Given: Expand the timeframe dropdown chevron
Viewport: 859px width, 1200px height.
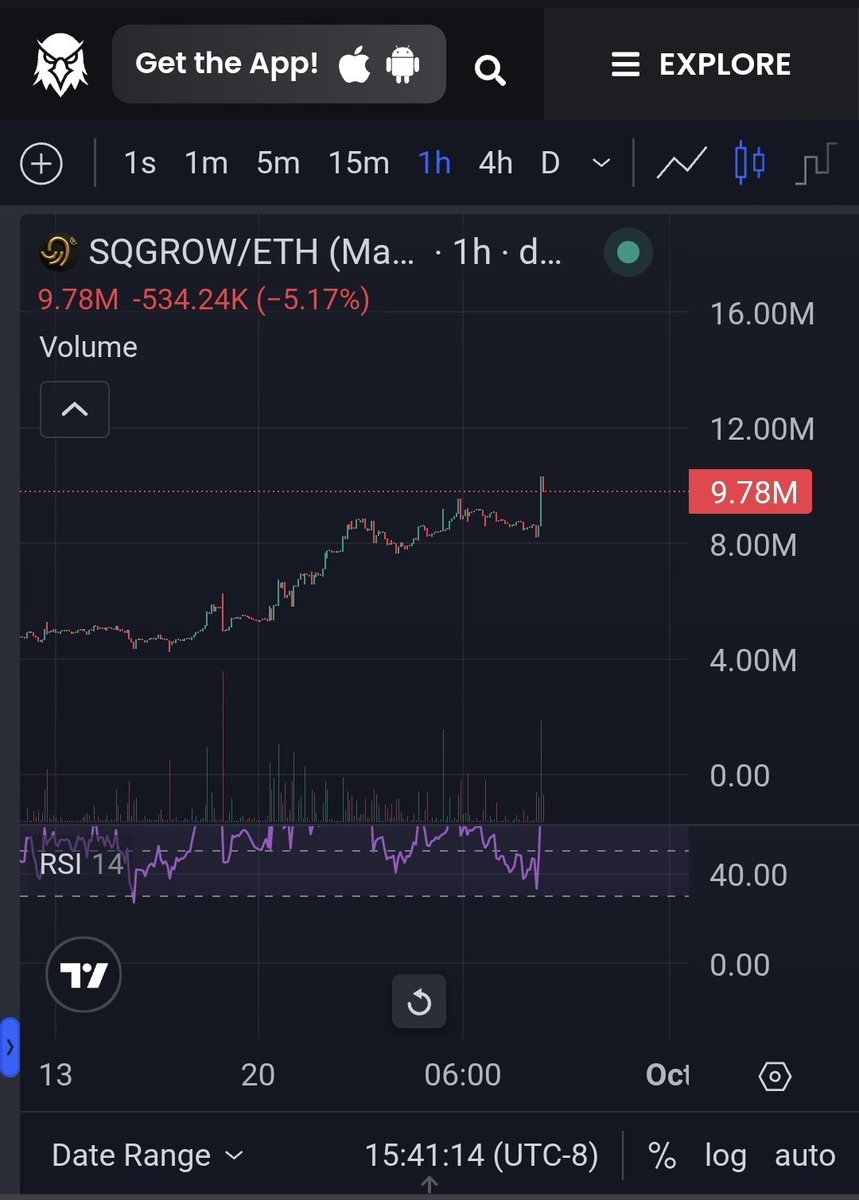Looking at the screenshot, I should [601, 163].
